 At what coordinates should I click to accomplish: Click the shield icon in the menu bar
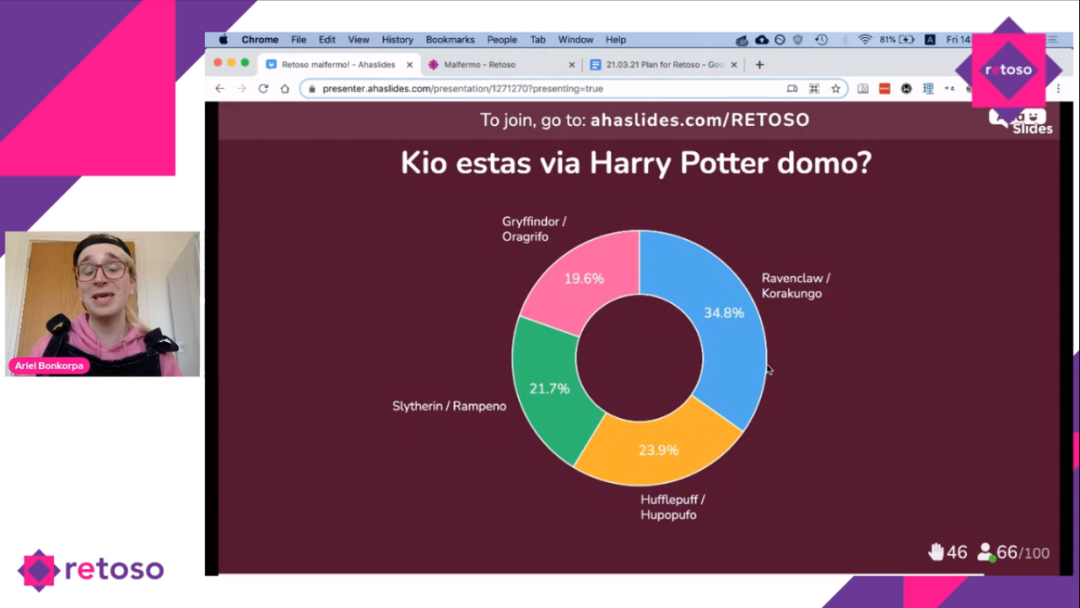[x=798, y=40]
